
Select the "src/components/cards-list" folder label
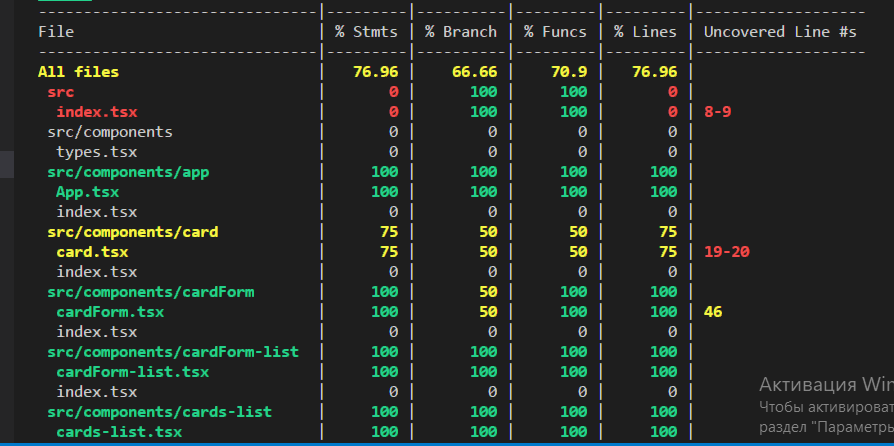click(x=160, y=412)
